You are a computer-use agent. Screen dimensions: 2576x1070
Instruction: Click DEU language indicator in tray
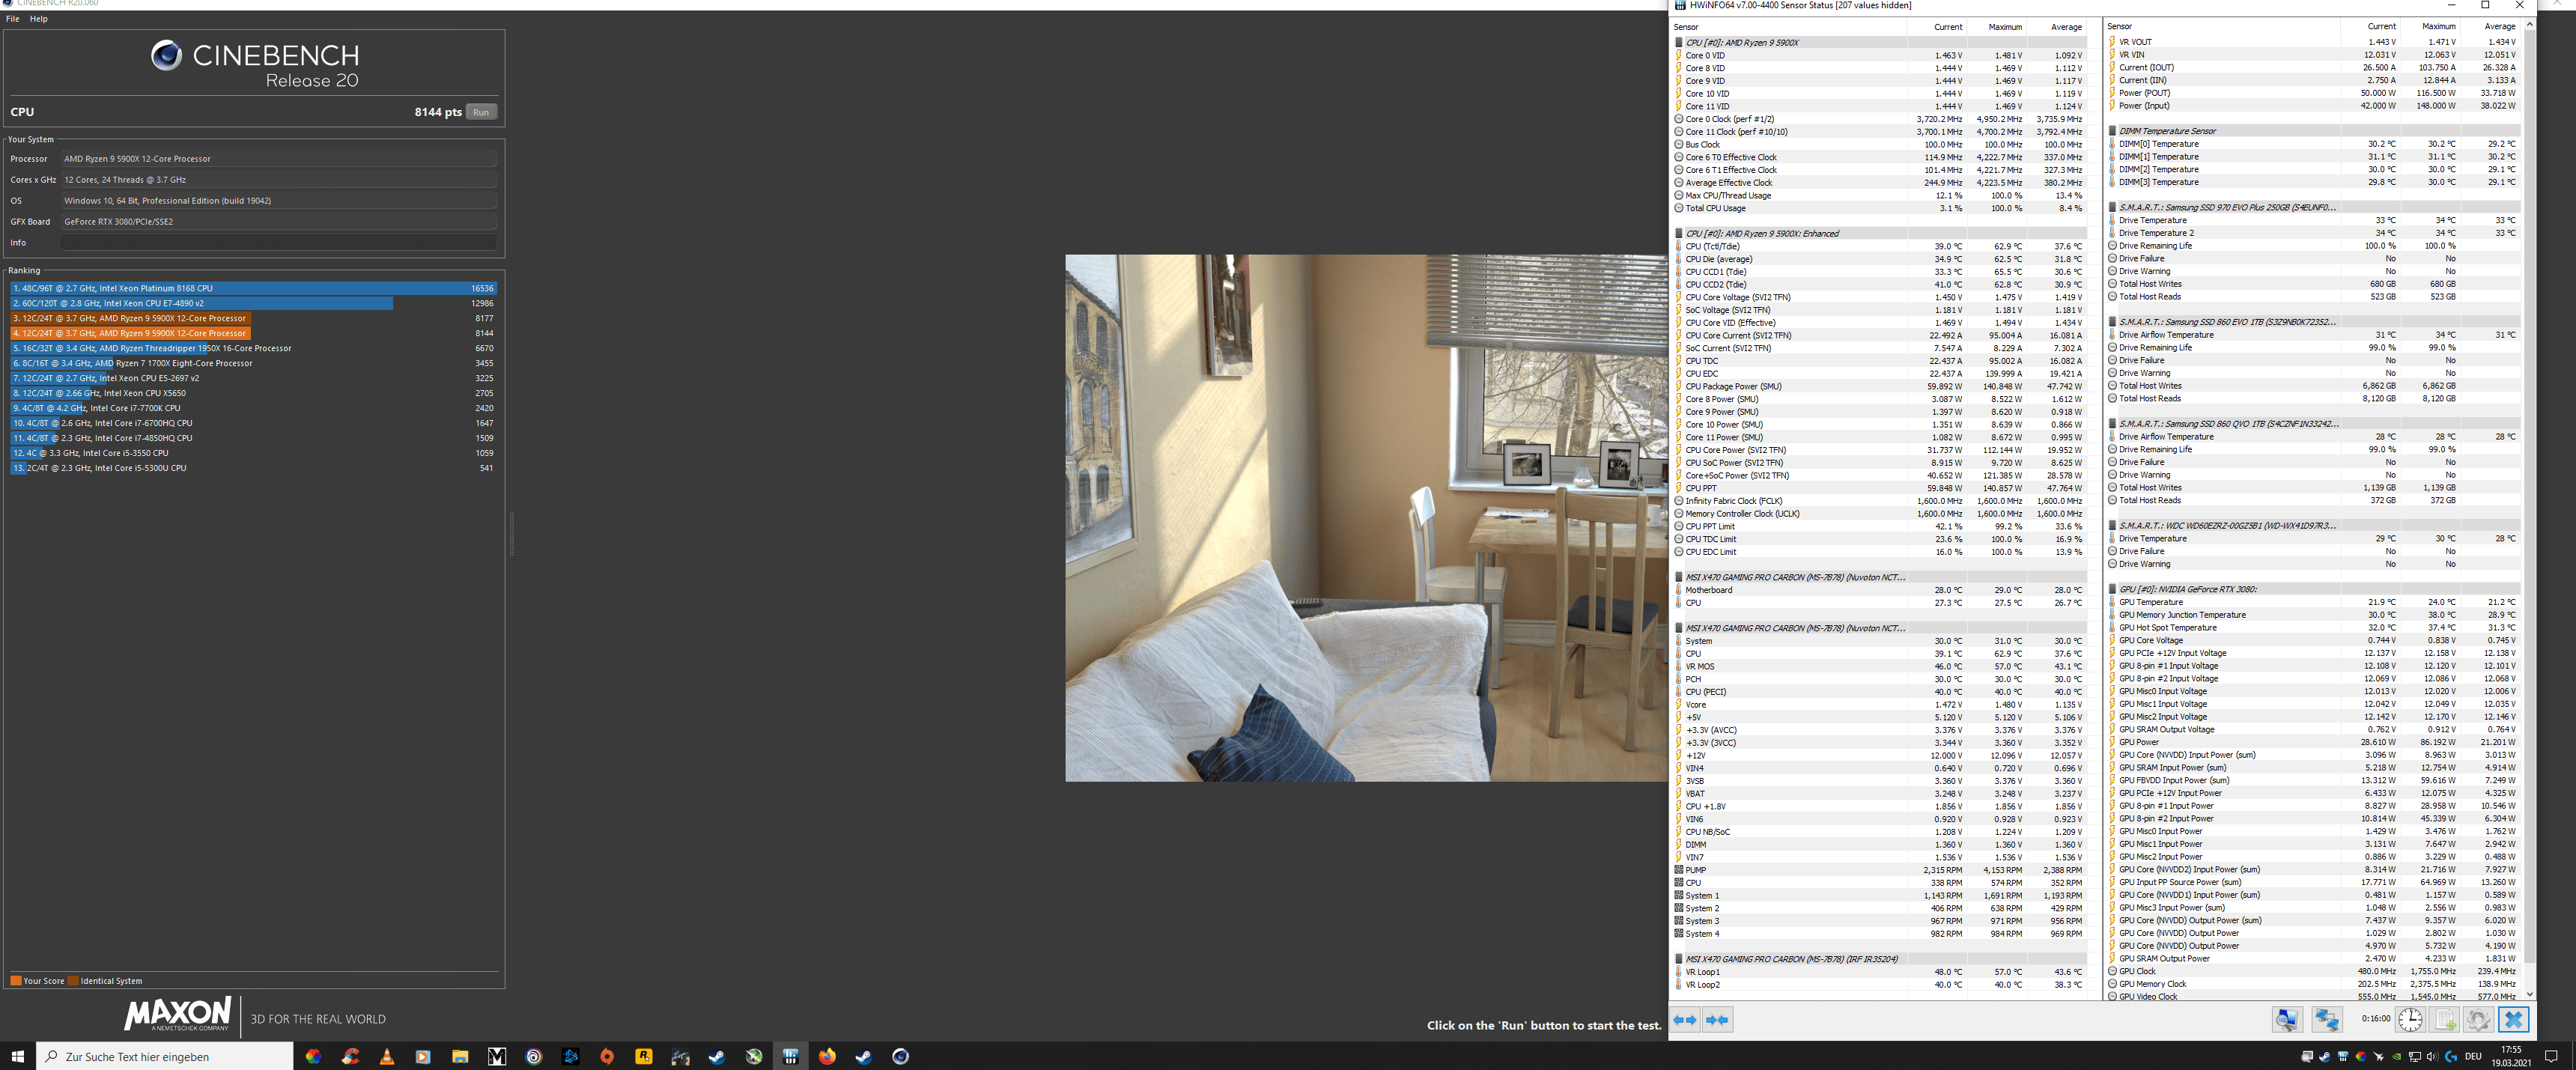click(x=2473, y=1056)
